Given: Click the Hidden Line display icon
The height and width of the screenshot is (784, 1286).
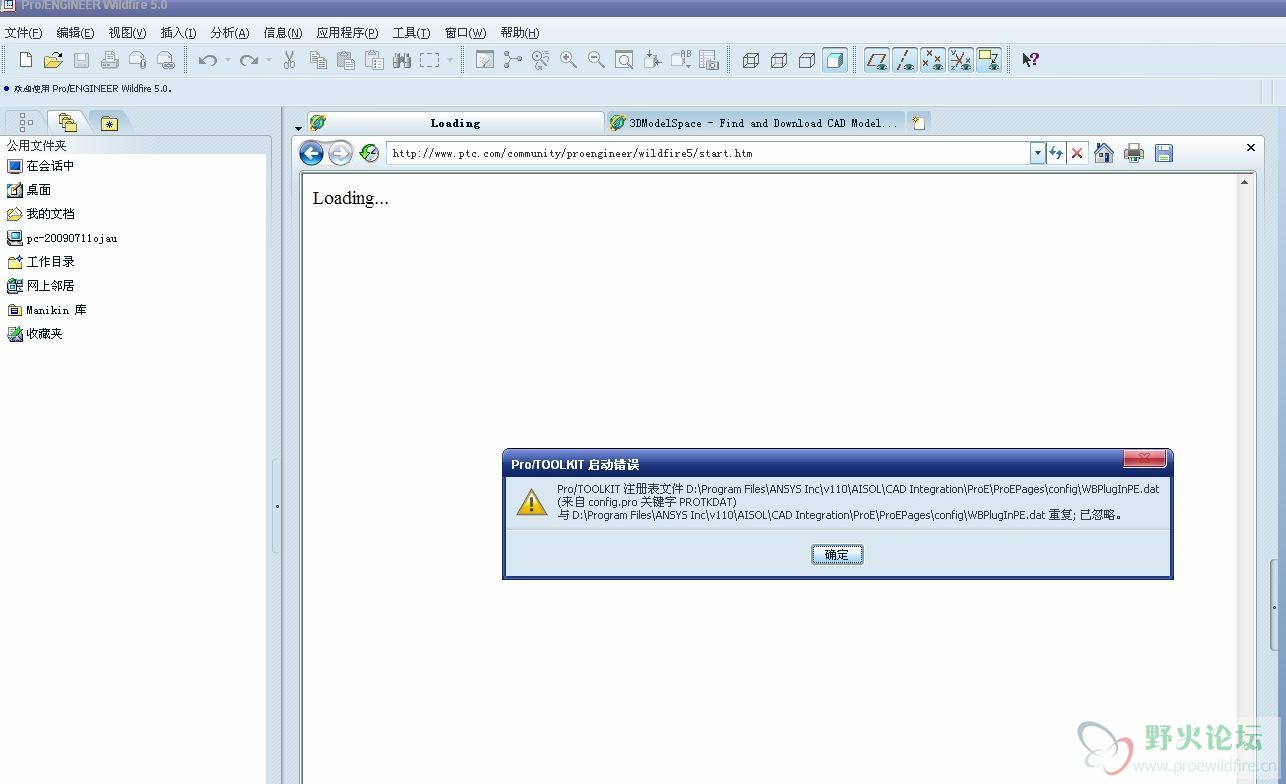Looking at the screenshot, I should (x=779, y=60).
